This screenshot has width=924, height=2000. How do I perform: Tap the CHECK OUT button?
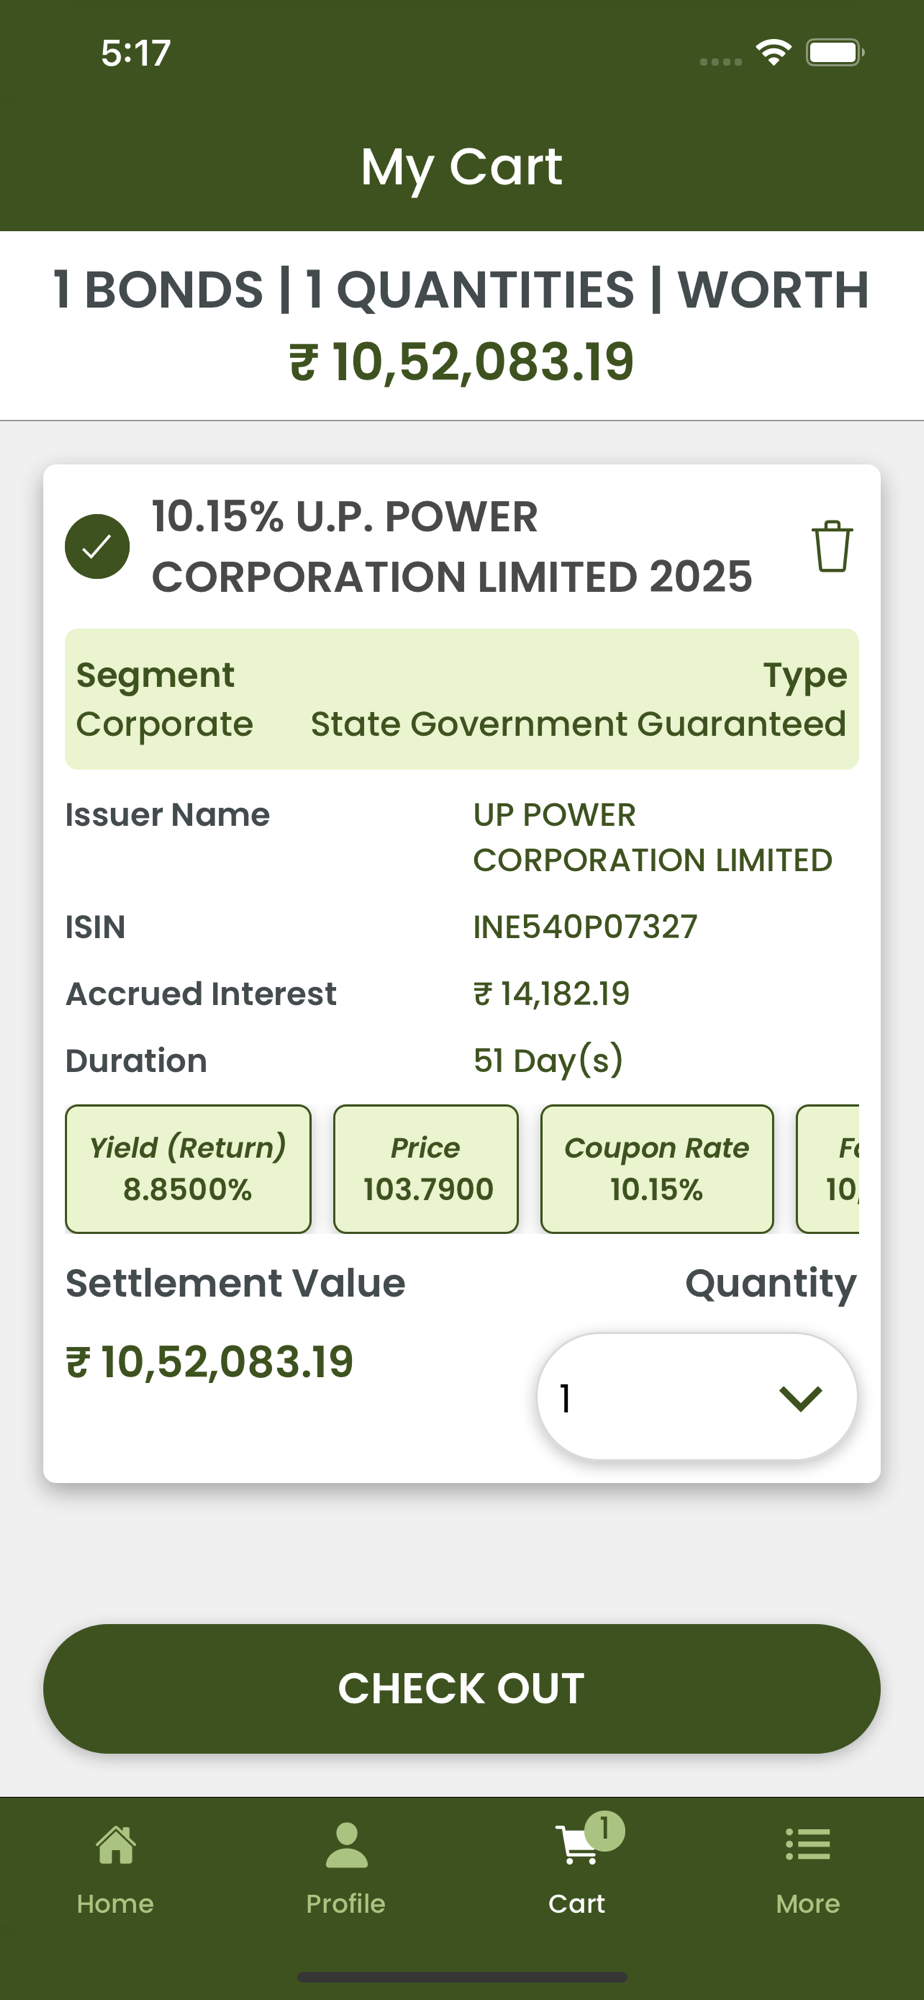click(x=462, y=1688)
